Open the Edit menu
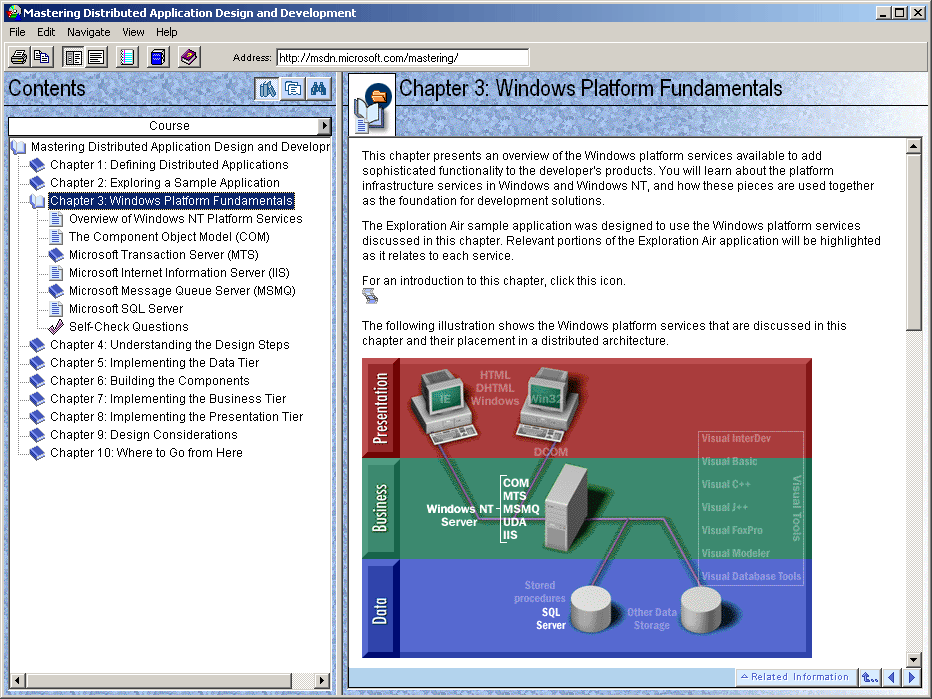Viewport: 932px width, 699px height. coord(46,32)
